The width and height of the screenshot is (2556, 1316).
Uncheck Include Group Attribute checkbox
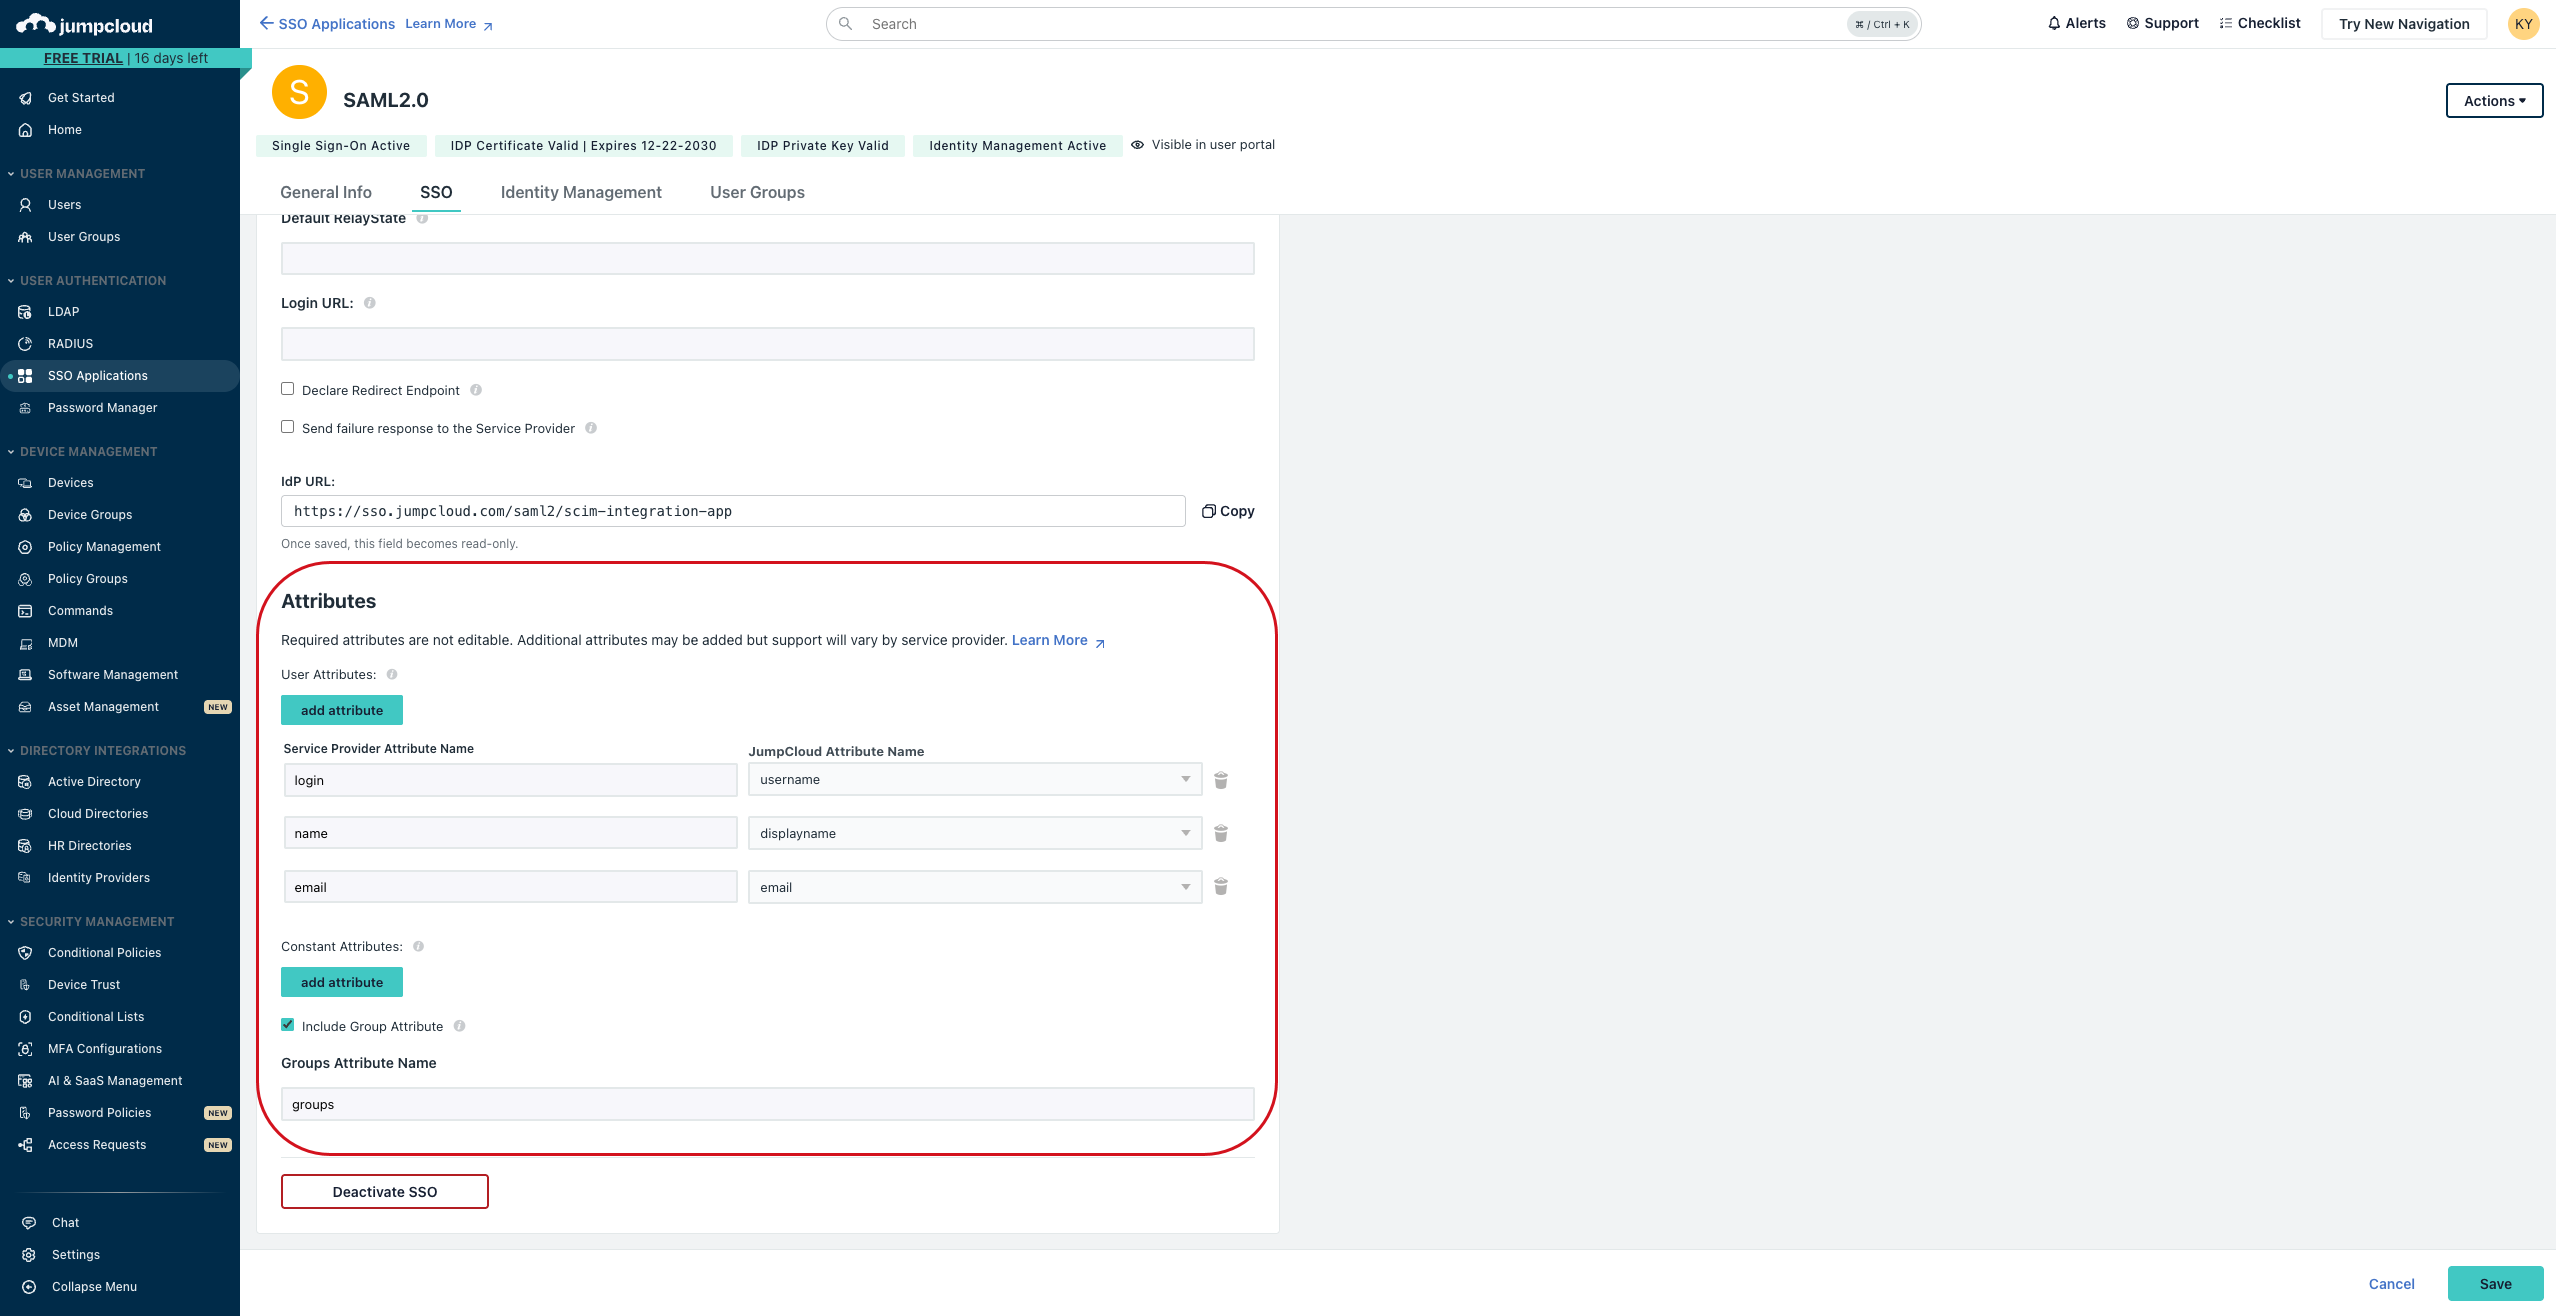288,1025
